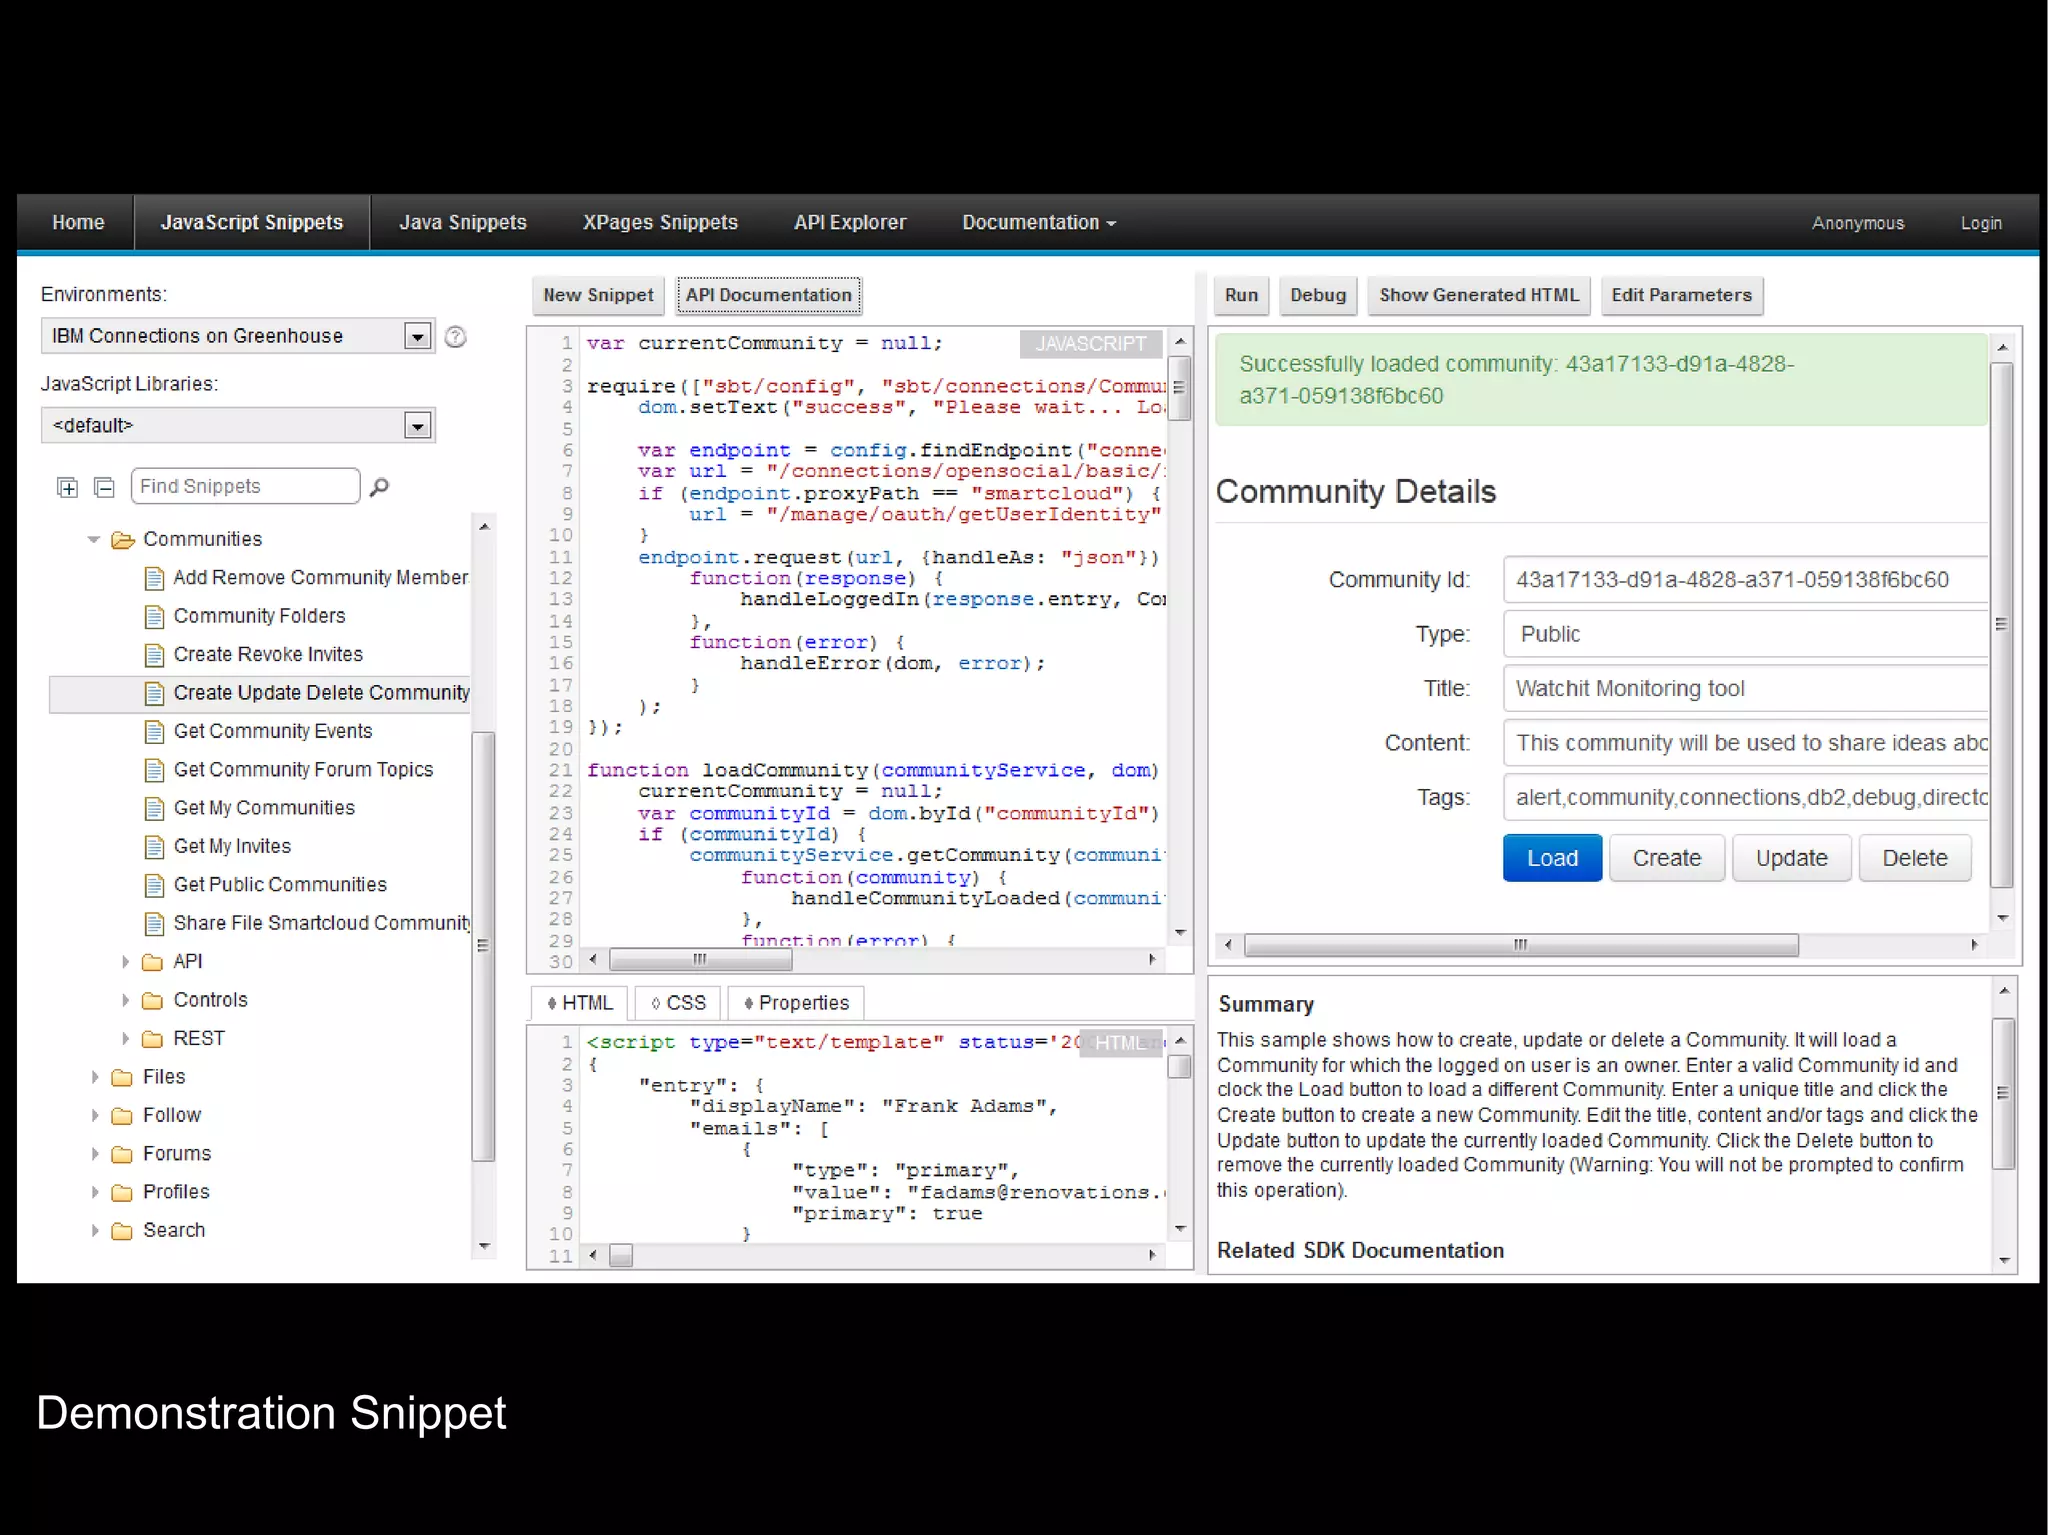
Task: Click the Profiles folder icon
Action: pyautogui.click(x=122, y=1193)
